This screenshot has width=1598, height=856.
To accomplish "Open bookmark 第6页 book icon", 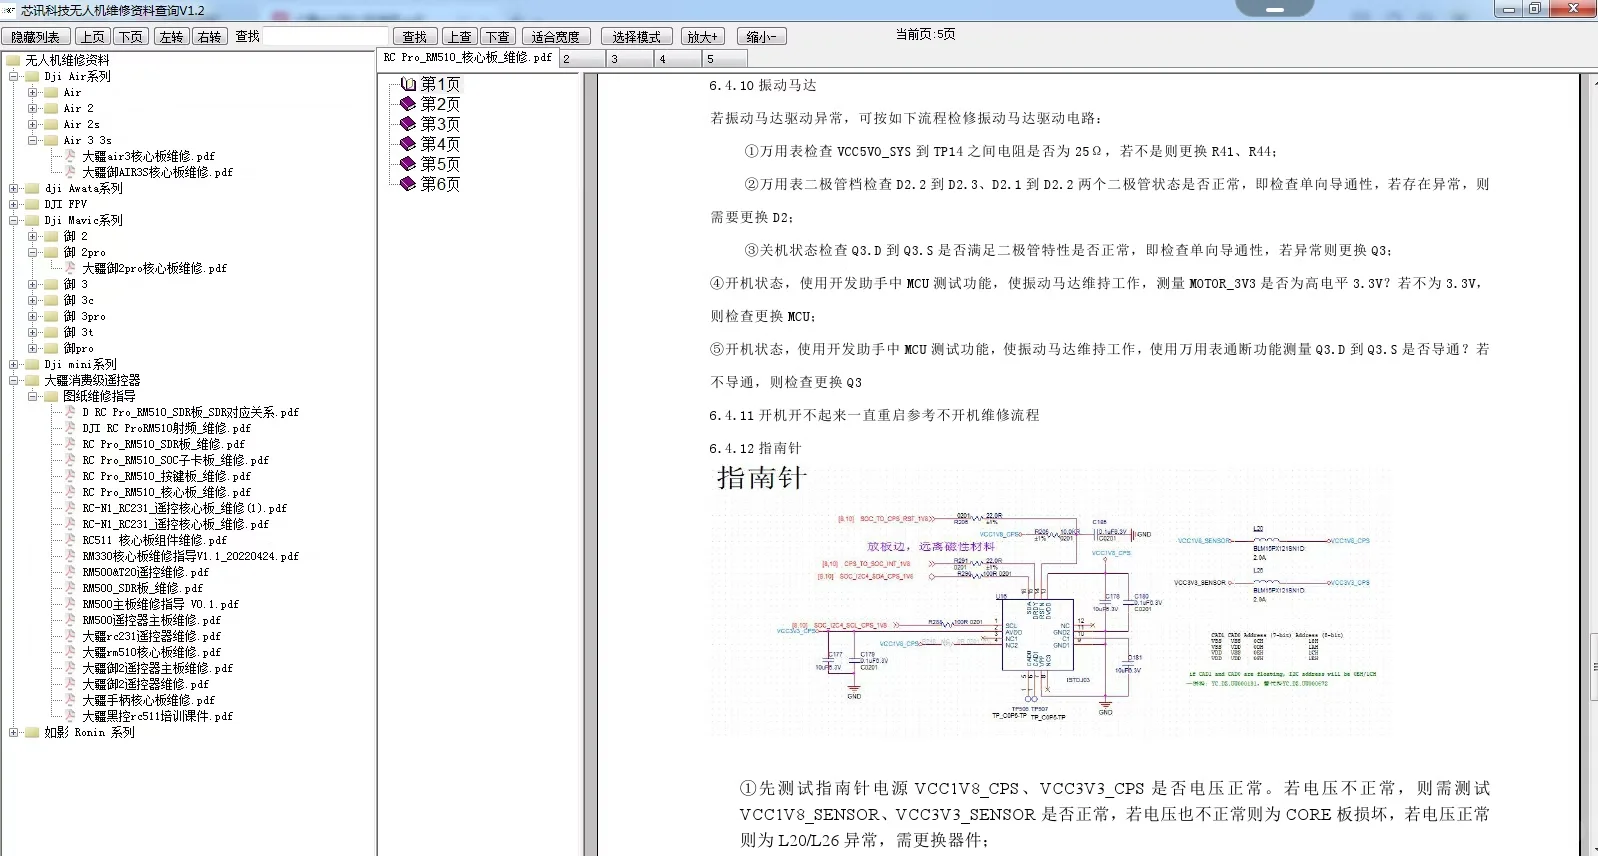I will 408,184.
